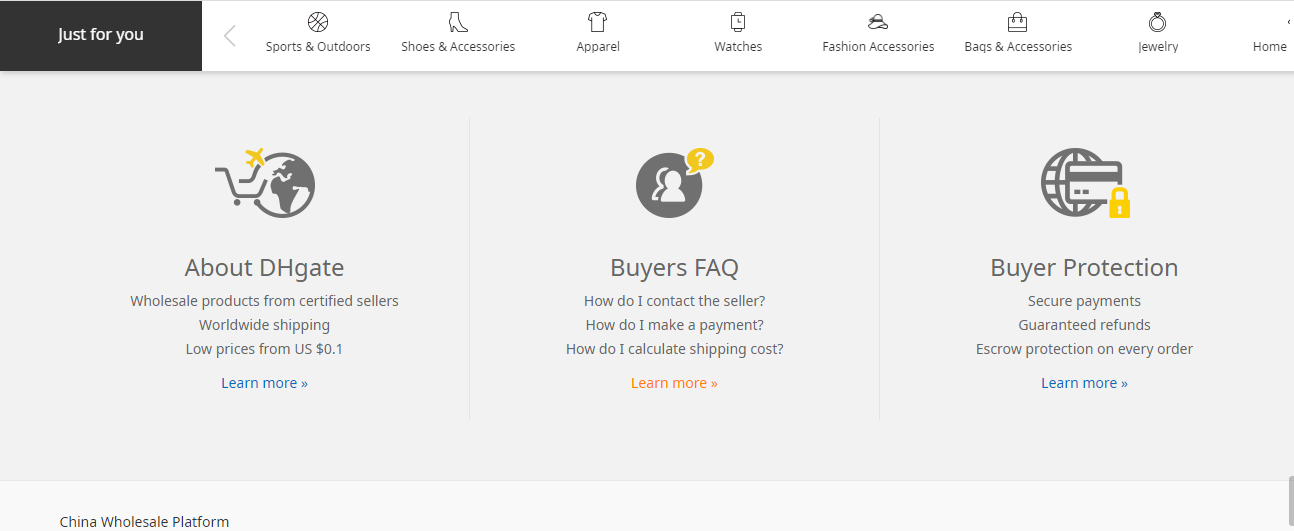
Task: Click 'How do I make a payment?'
Action: tap(674, 325)
